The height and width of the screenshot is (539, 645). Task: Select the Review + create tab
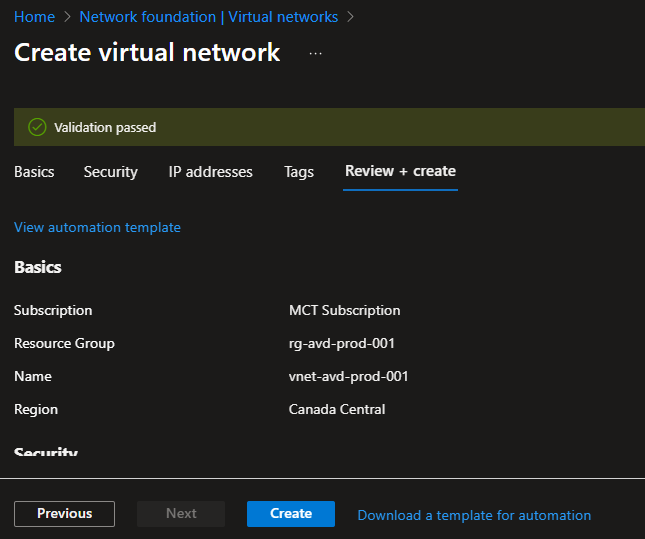pyautogui.click(x=400, y=171)
